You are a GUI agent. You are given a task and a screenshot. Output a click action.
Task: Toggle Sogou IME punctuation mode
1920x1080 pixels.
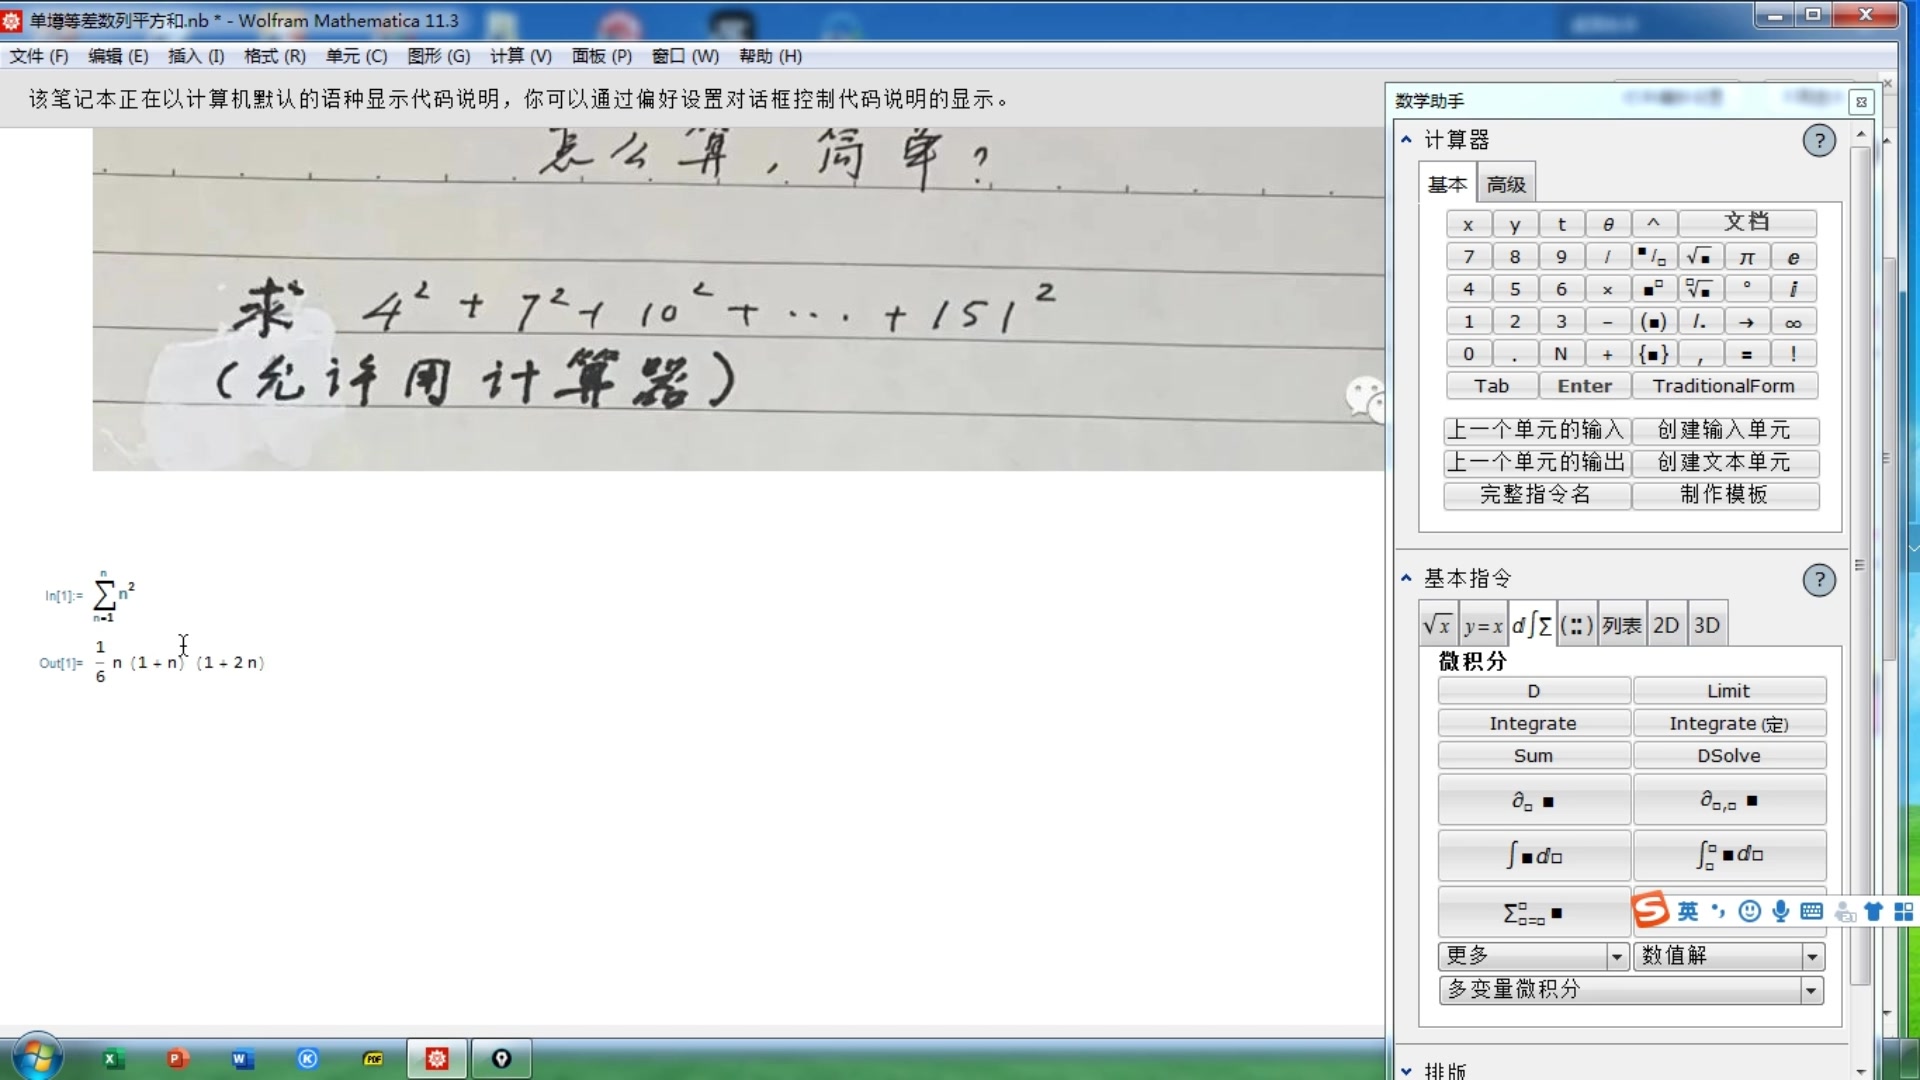point(1718,911)
